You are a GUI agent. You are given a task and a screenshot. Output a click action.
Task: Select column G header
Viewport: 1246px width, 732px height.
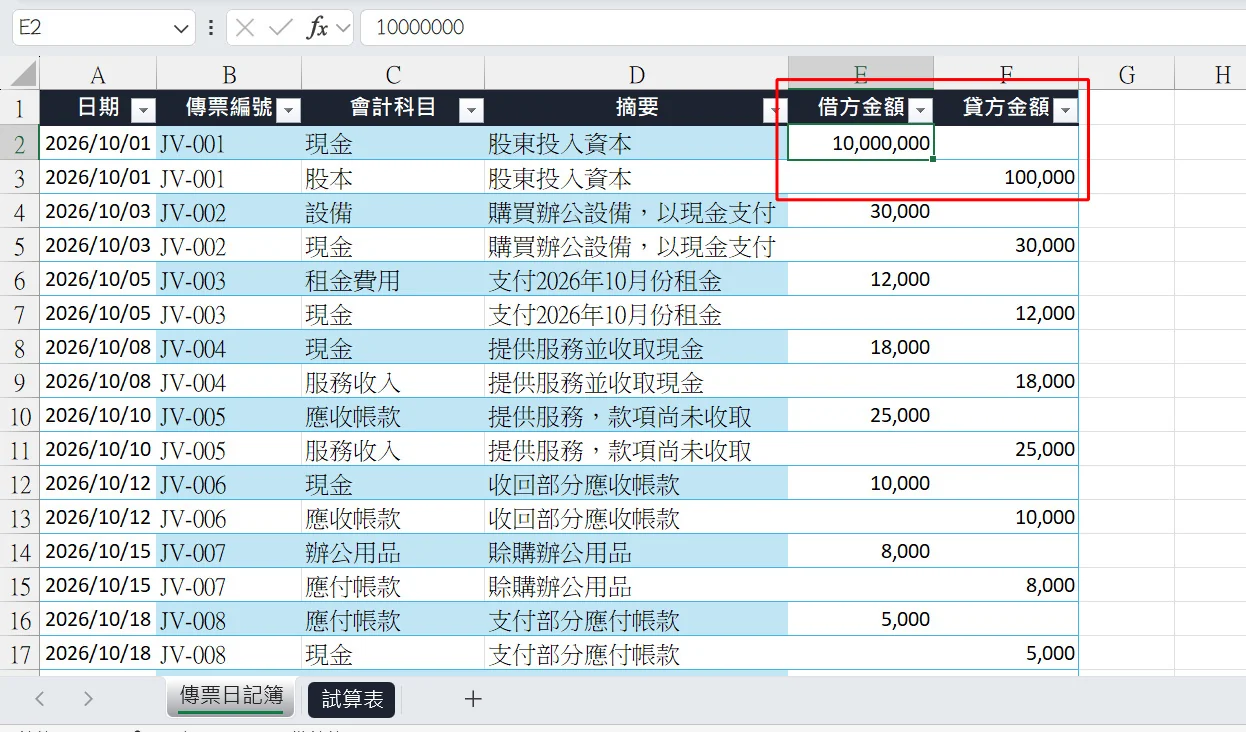(1127, 74)
